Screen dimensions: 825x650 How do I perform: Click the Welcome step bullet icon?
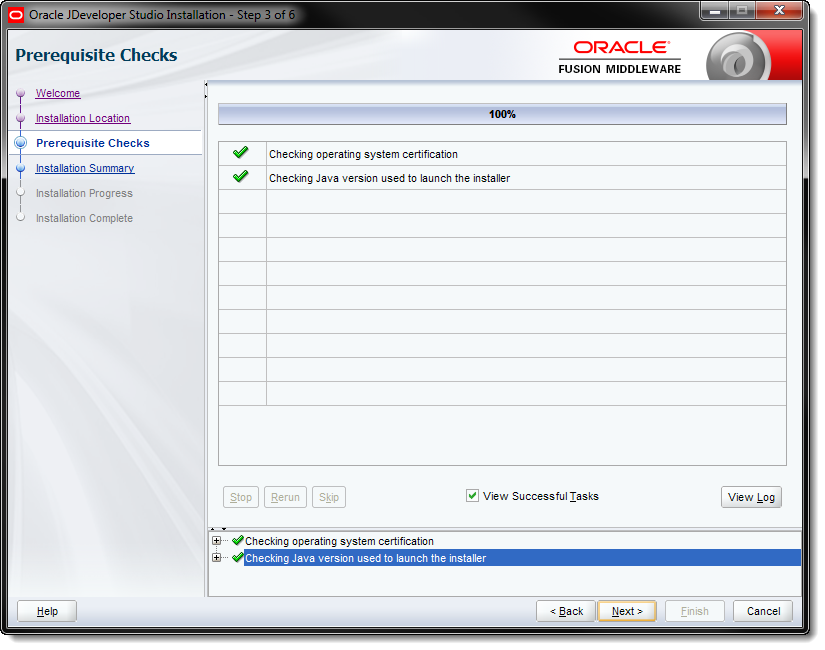[20, 94]
